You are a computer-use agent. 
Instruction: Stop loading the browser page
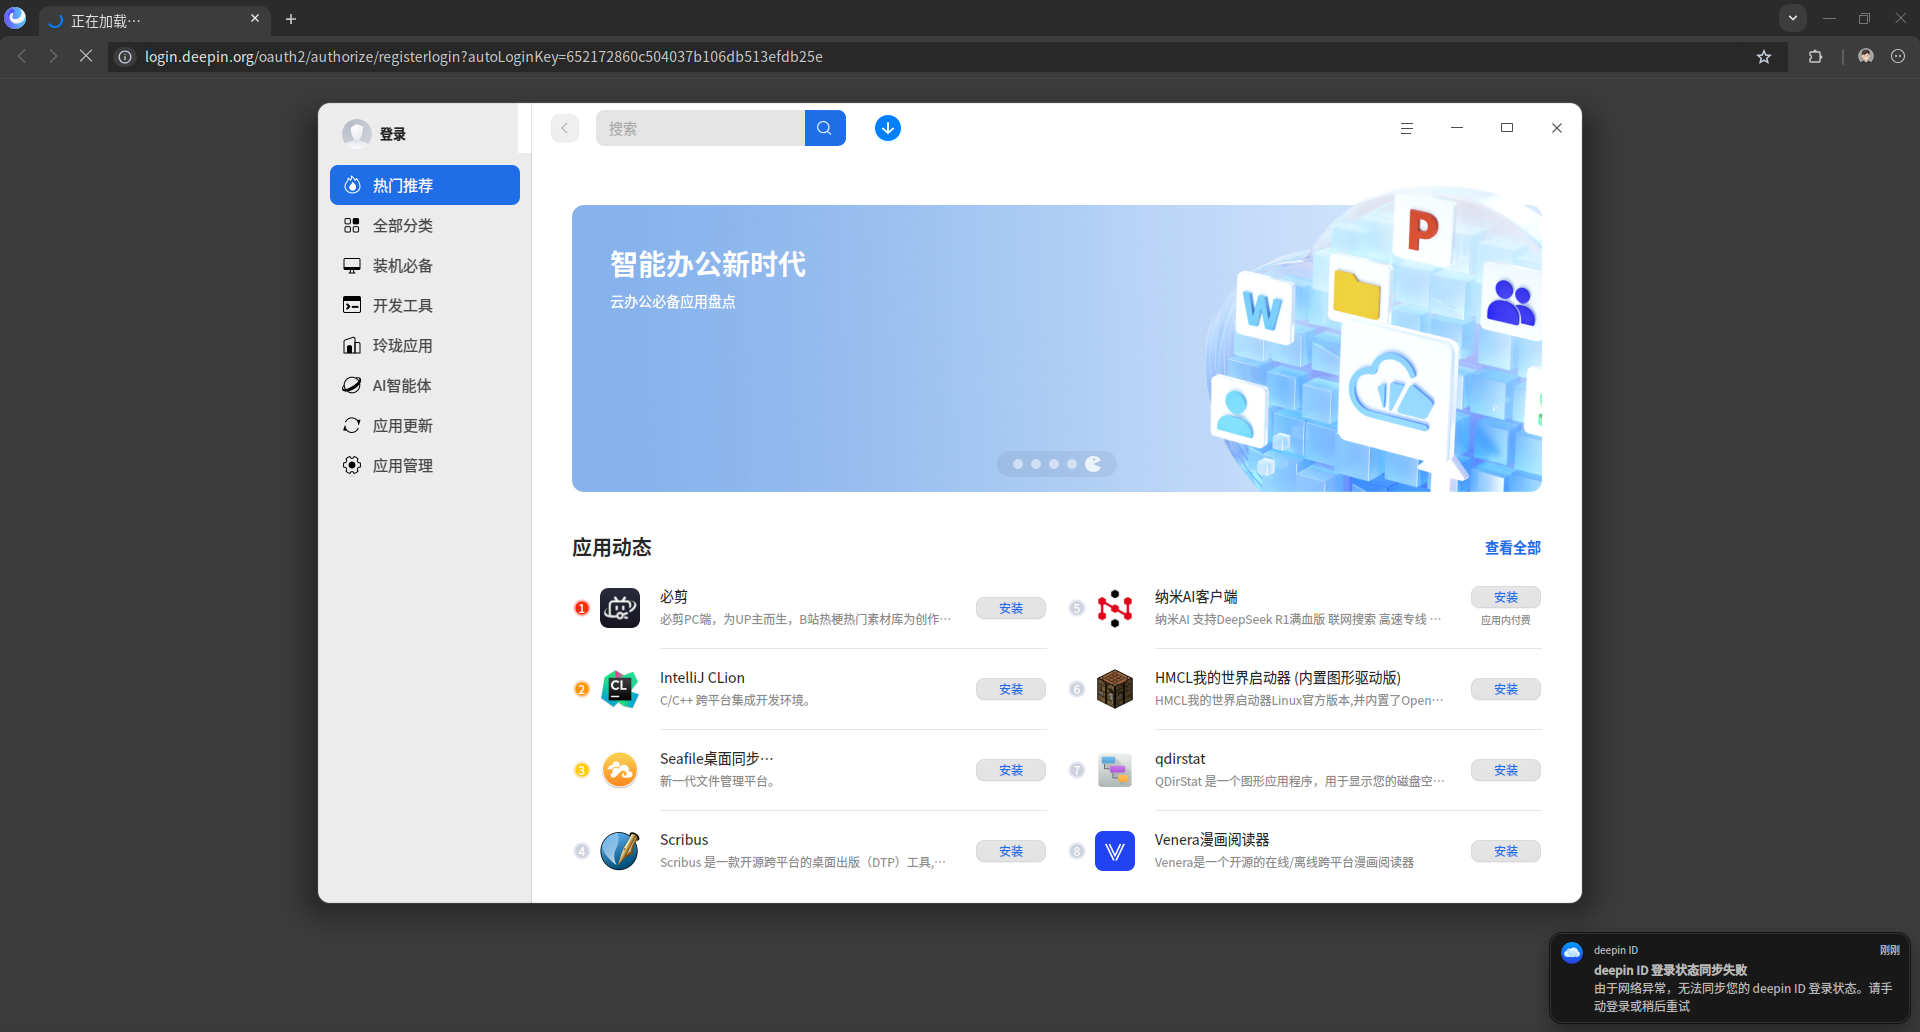(x=86, y=56)
